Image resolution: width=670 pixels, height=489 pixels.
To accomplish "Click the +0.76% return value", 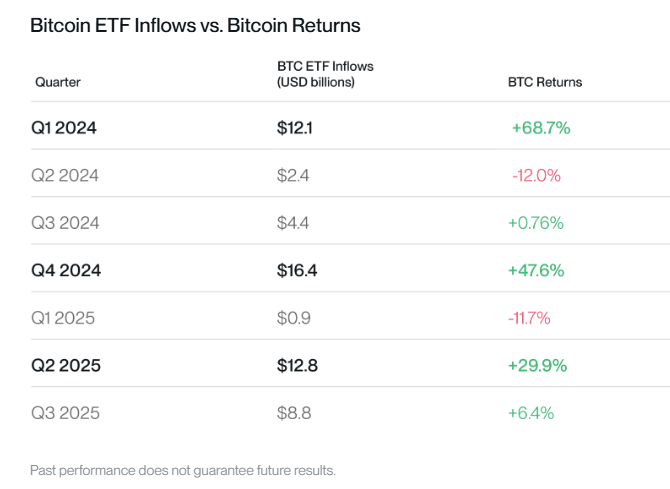I will (x=539, y=223).
